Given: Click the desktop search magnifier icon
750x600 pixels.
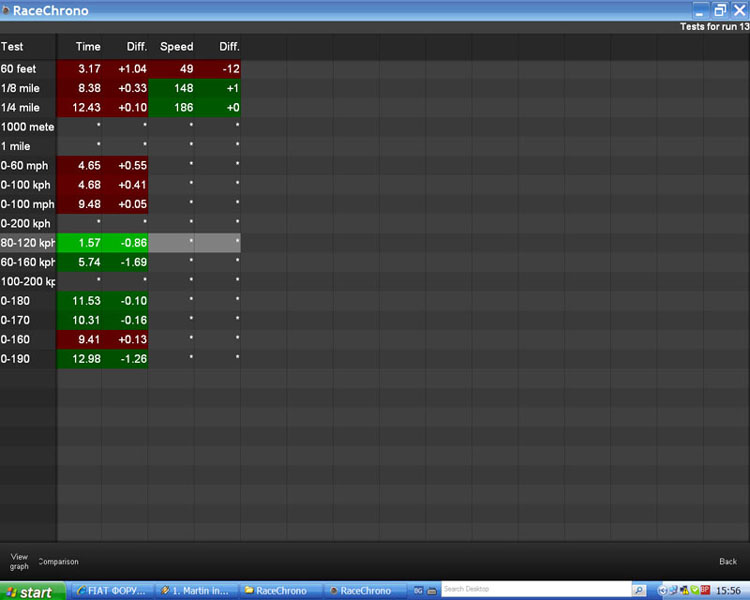Looking at the screenshot, I should tap(638, 590).
